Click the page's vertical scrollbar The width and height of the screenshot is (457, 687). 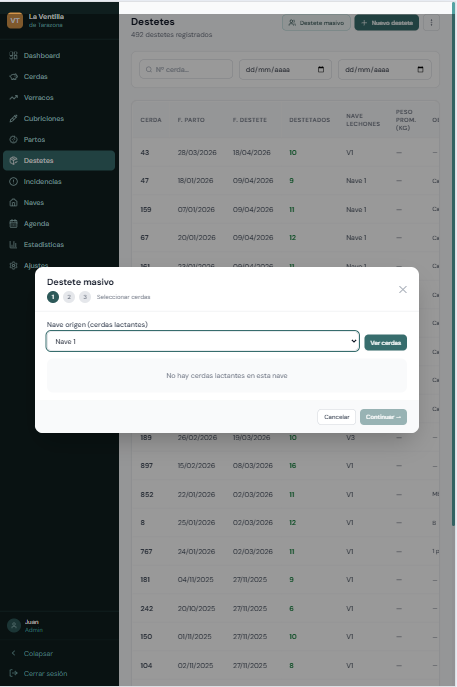pyautogui.click(x=453, y=263)
